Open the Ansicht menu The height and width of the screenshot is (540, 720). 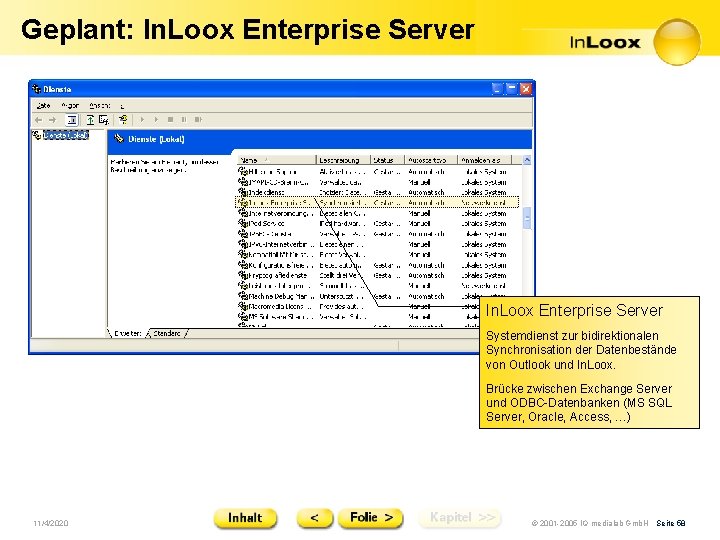pos(100,106)
